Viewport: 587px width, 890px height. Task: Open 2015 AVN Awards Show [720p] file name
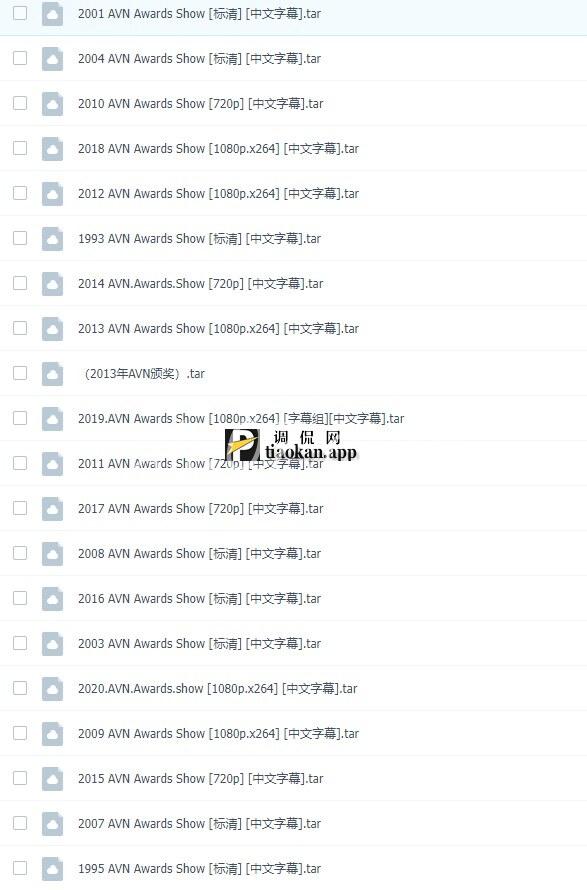tap(200, 779)
